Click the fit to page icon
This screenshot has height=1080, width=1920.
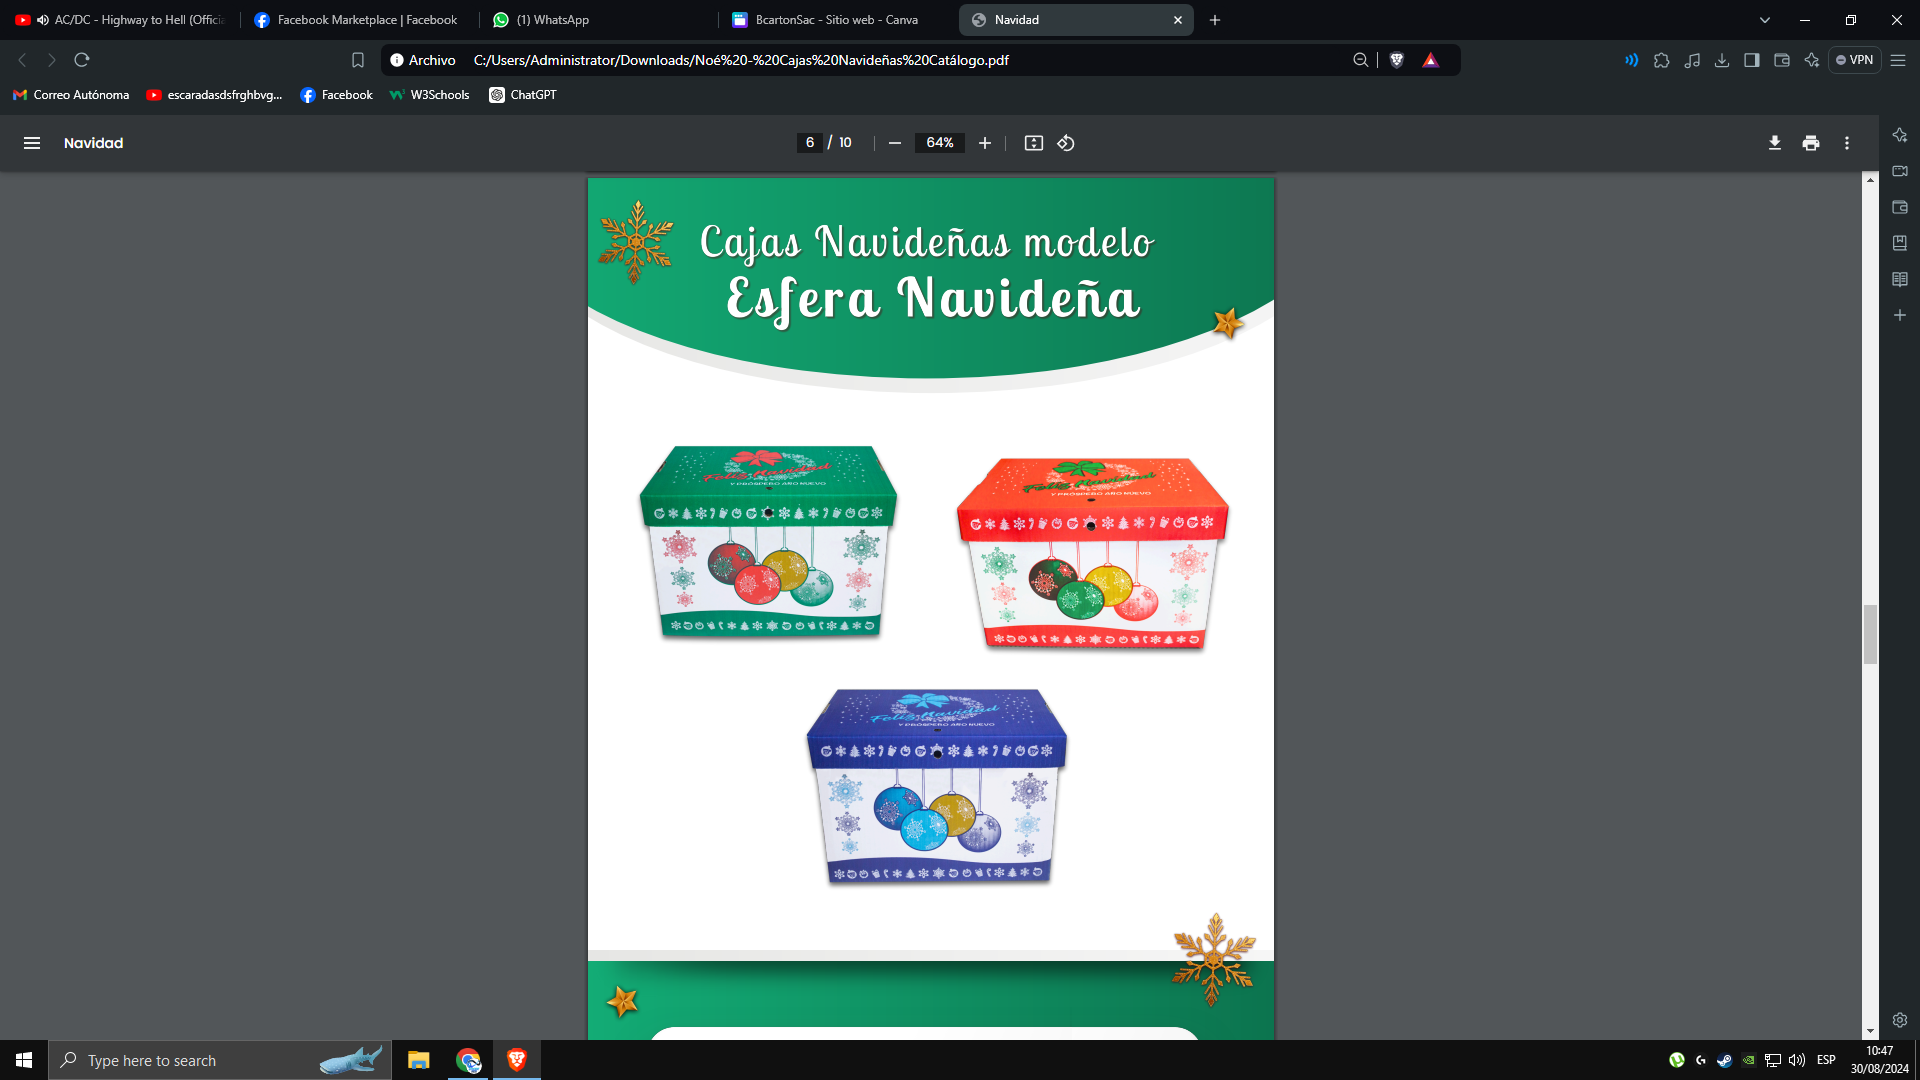pos(1034,143)
